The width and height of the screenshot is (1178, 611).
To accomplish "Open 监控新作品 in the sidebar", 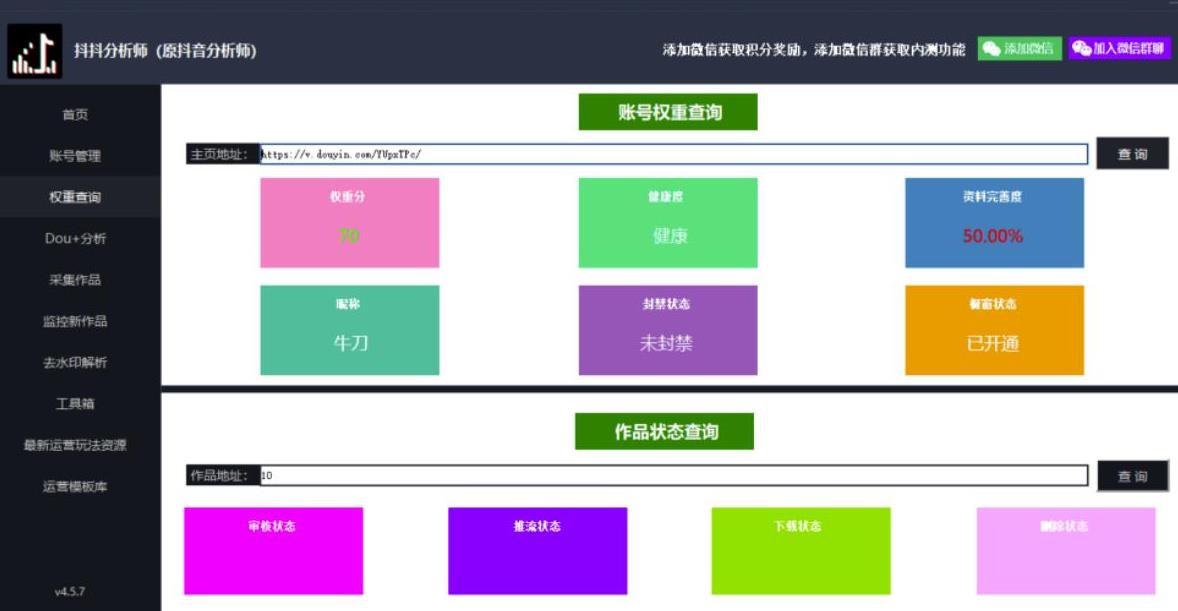I will [x=75, y=321].
